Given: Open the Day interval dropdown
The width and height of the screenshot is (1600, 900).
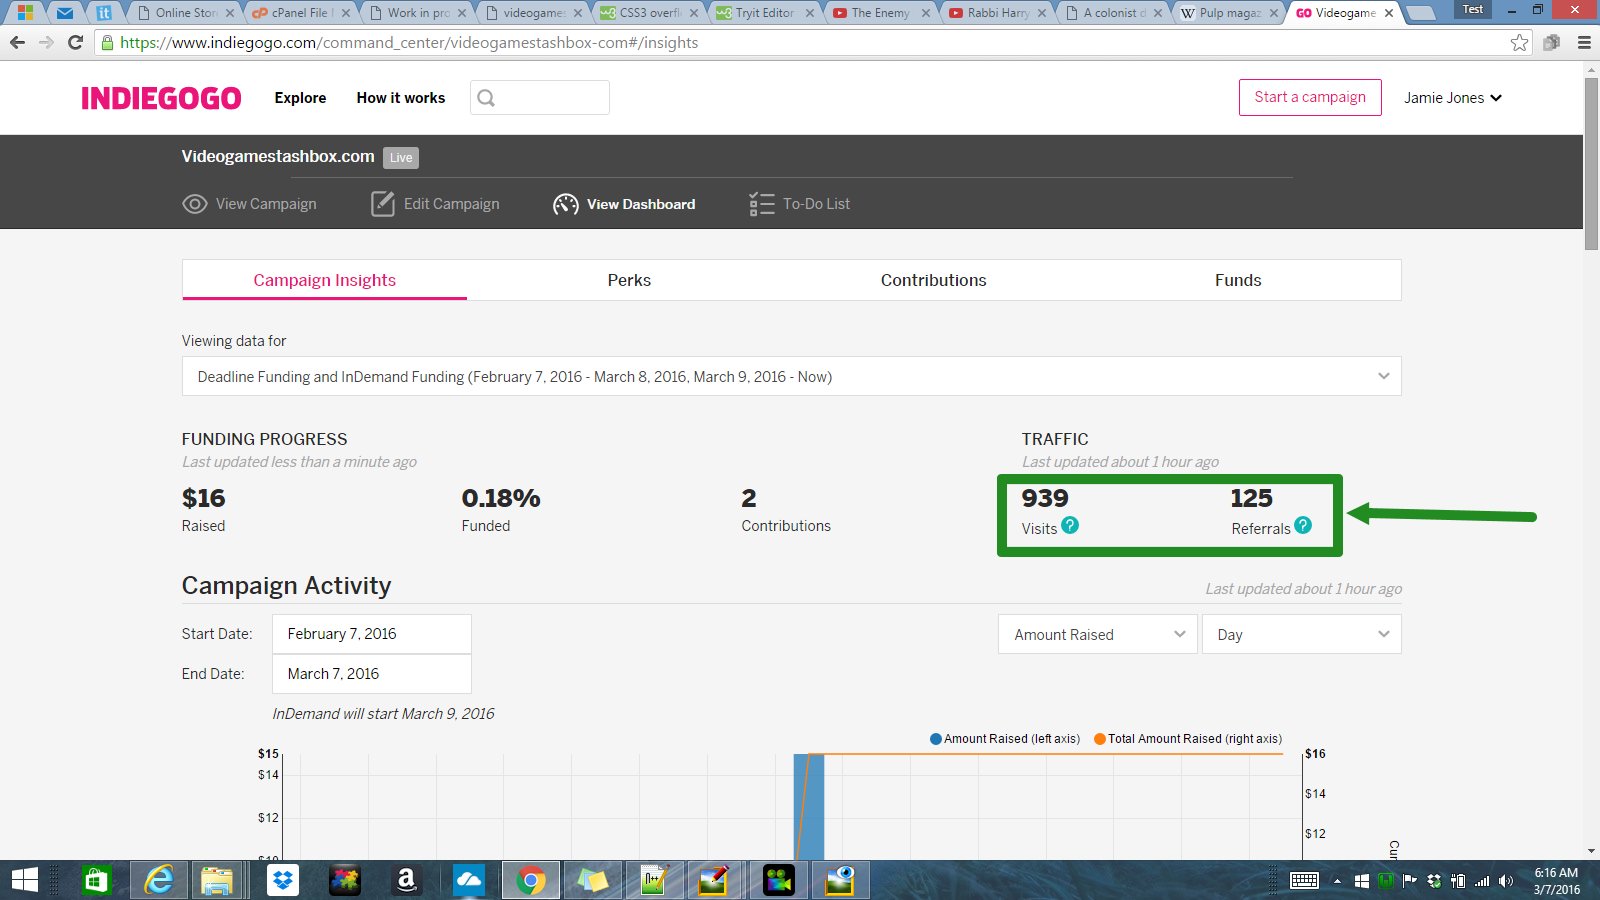Looking at the screenshot, I should (1301, 634).
